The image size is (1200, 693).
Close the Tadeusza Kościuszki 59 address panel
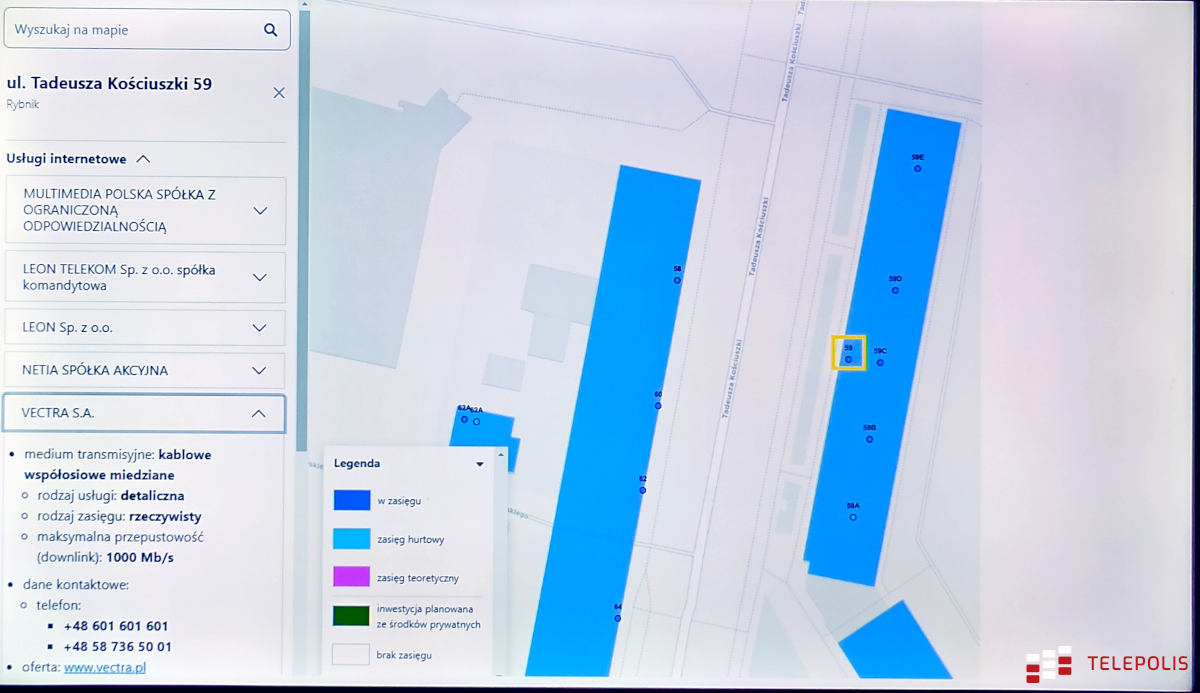(x=279, y=93)
